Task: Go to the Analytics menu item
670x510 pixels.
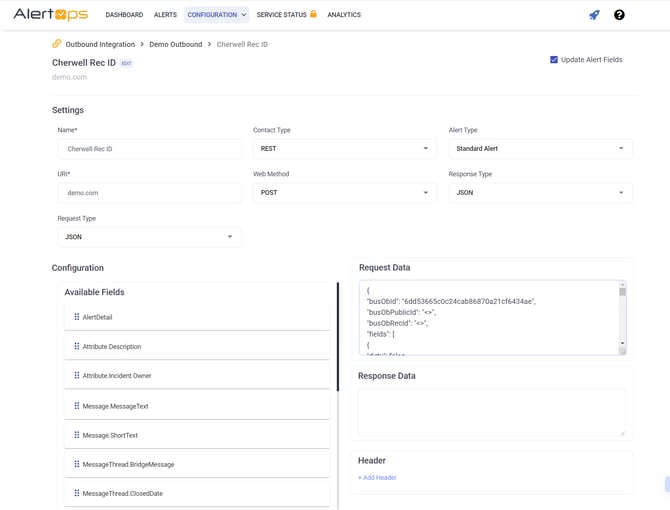Action: [x=344, y=15]
